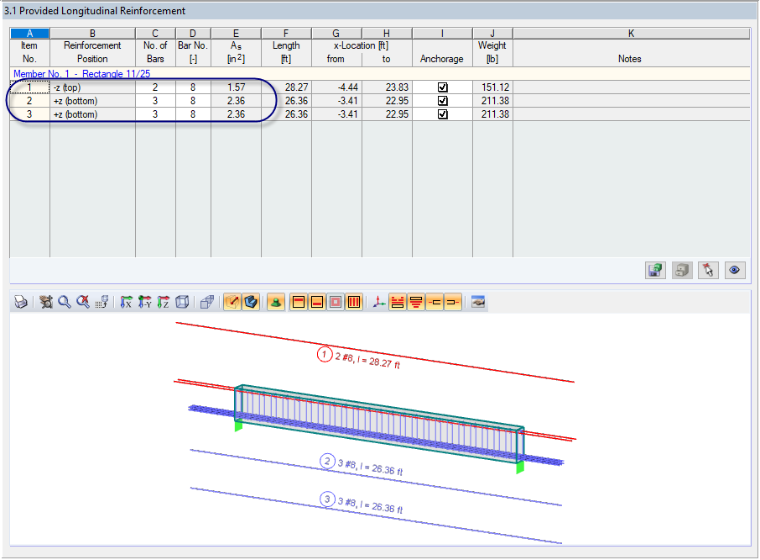760x560 pixels.
Task: Click the save reinforcement template icon
Action: pyautogui.click(x=655, y=270)
